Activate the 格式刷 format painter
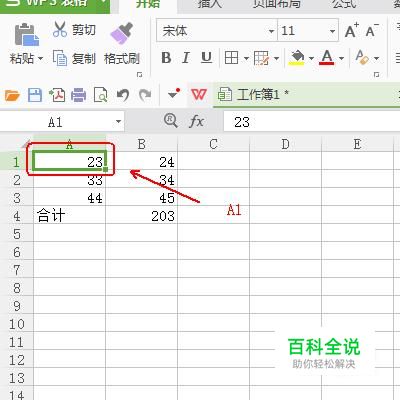Image resolution: width=400 pixels, height=400 pixels. [x=122, y=43]
